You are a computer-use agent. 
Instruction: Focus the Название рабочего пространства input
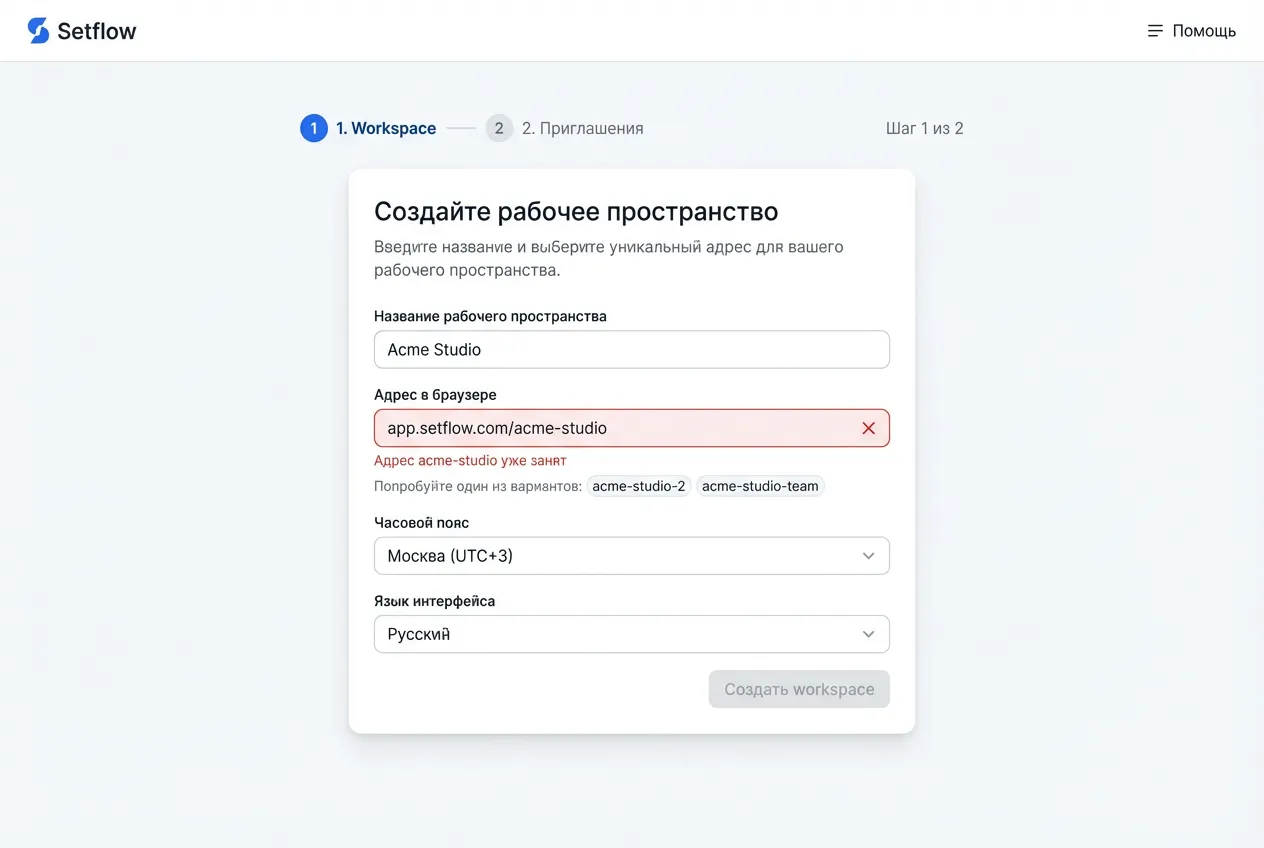[631, 350]
